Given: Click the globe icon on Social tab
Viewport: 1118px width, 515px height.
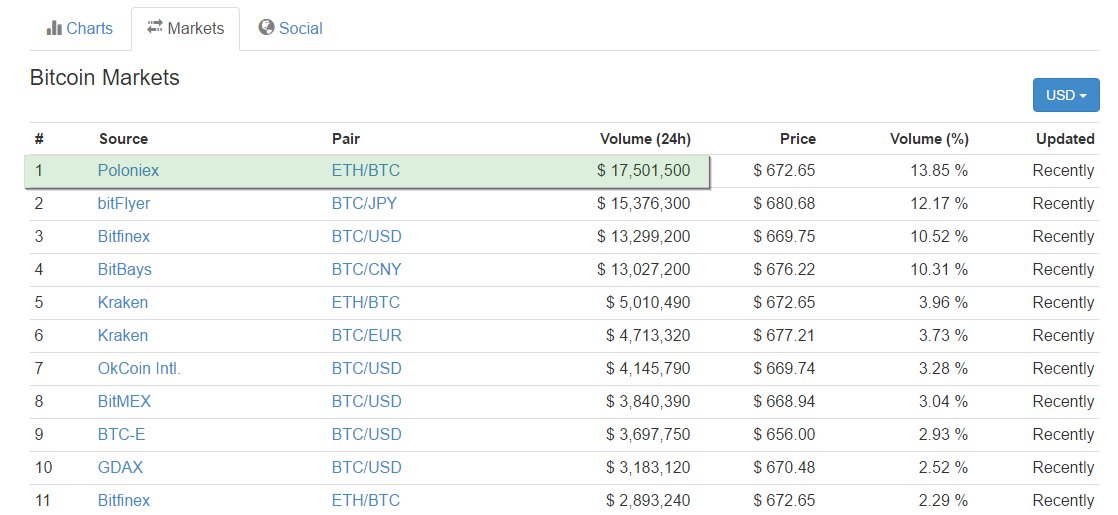Looking at the screenshot, I should click(267, 28).
